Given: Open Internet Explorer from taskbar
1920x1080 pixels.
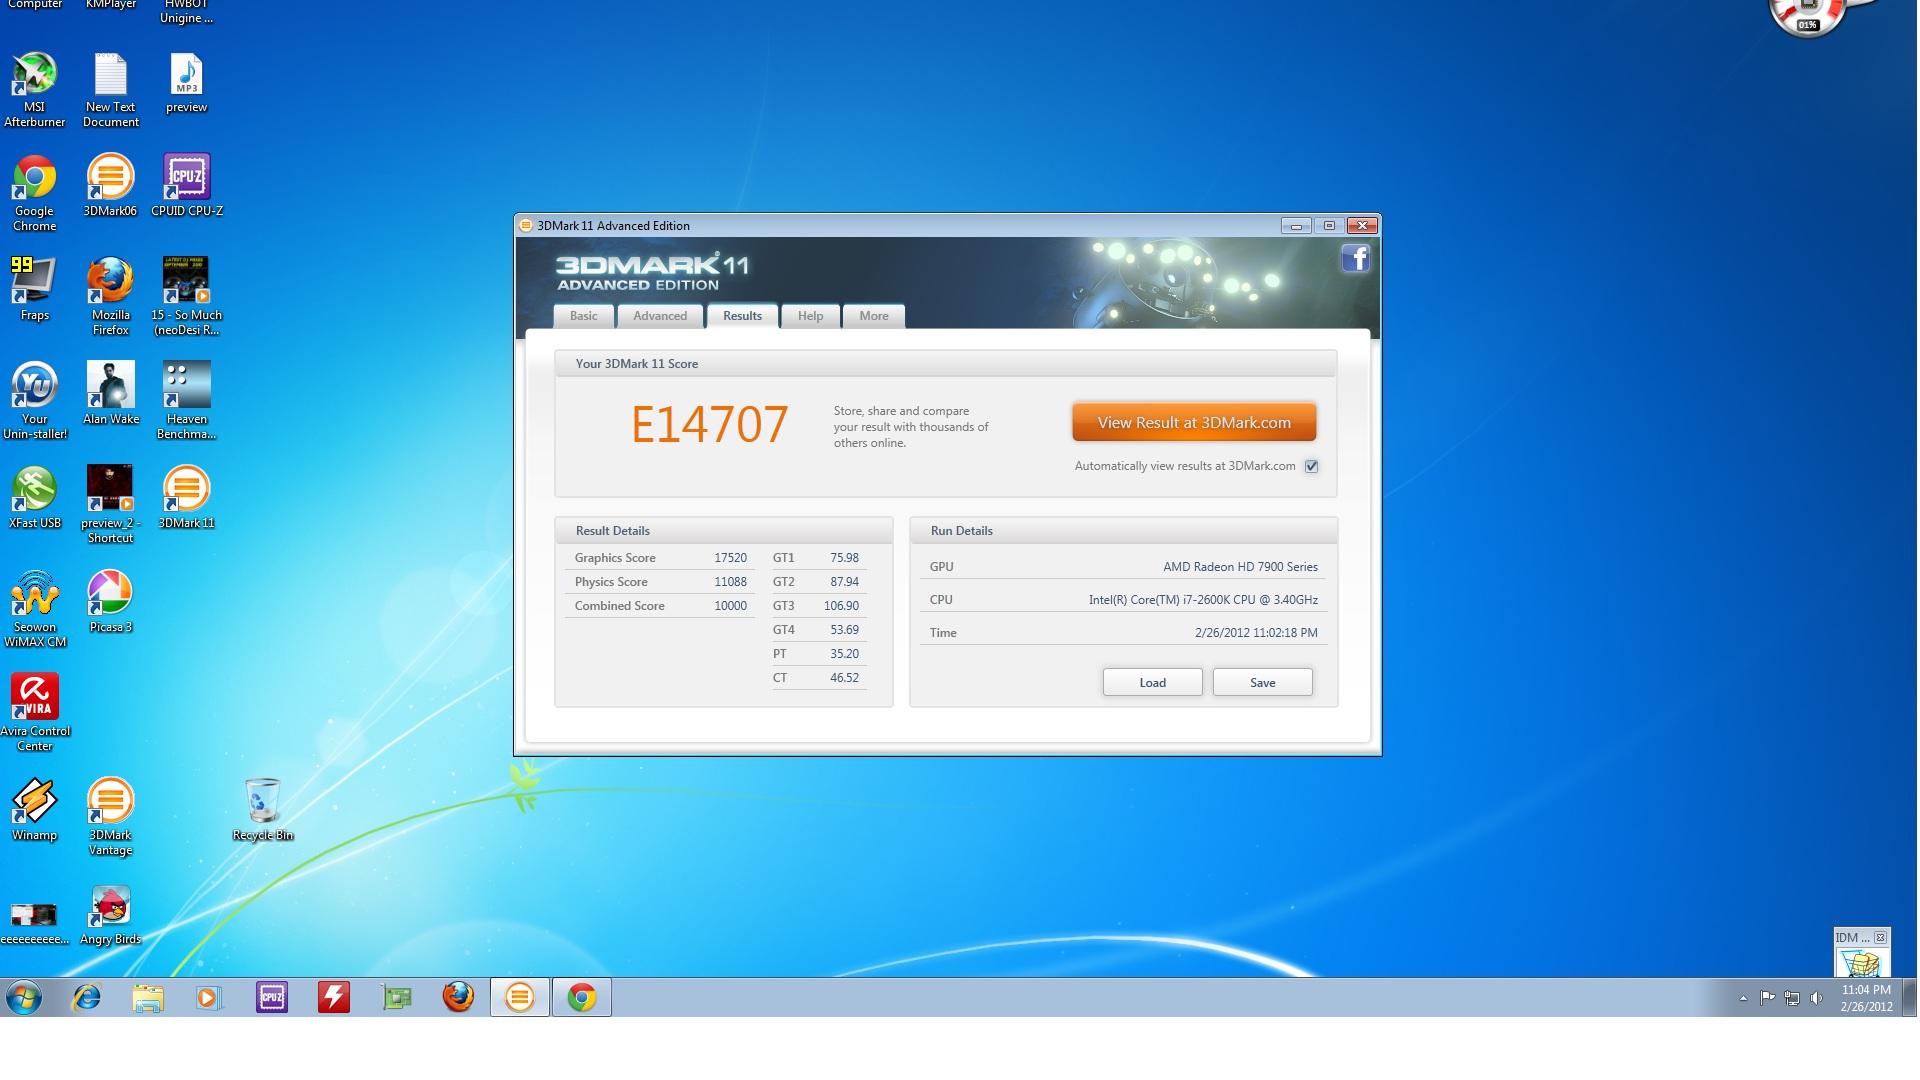Looking at the screenshot, I should click(87, 997).
